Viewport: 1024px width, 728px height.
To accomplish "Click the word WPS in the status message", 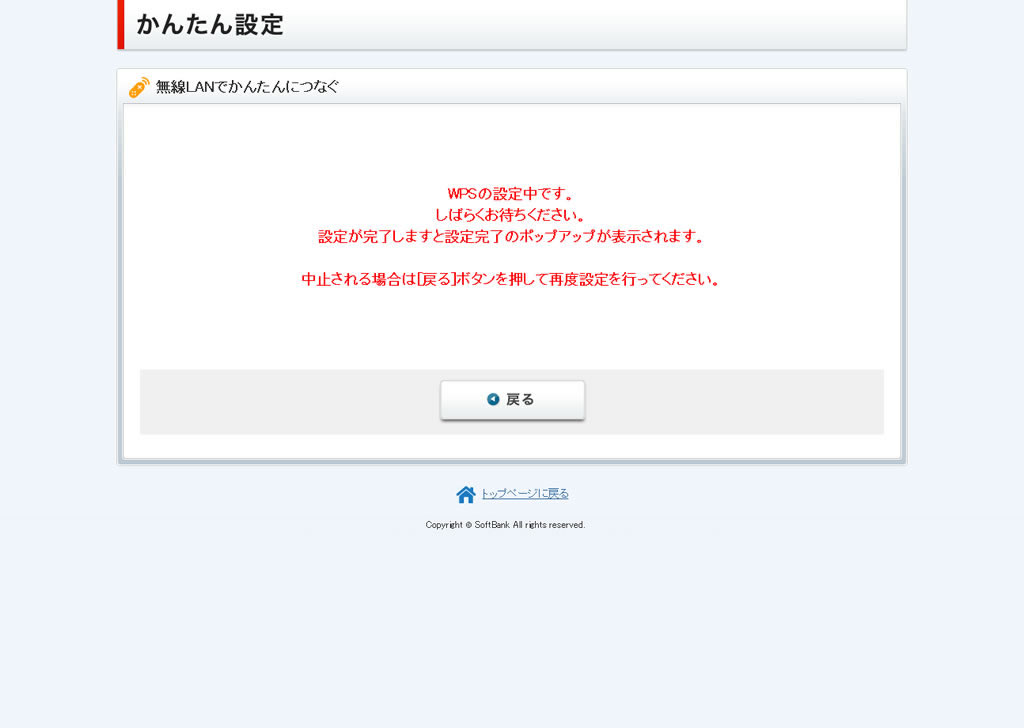I will (462, 193).
